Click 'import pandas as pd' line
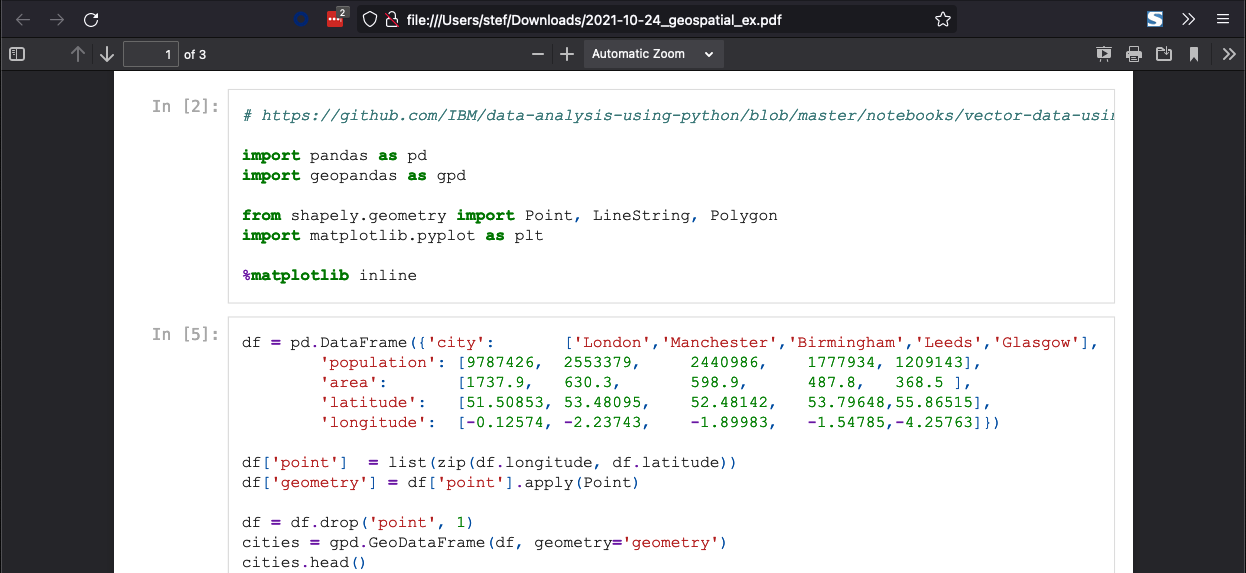 pyautogui.click(x=336, y=155)
